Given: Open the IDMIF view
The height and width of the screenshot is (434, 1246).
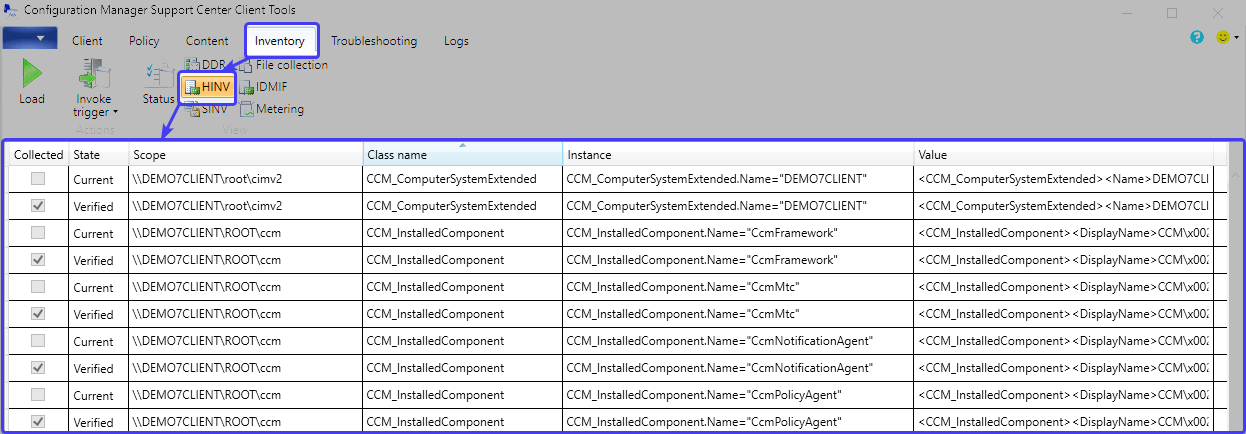Looking at the screenshot, I should click(x=263, y=87).
